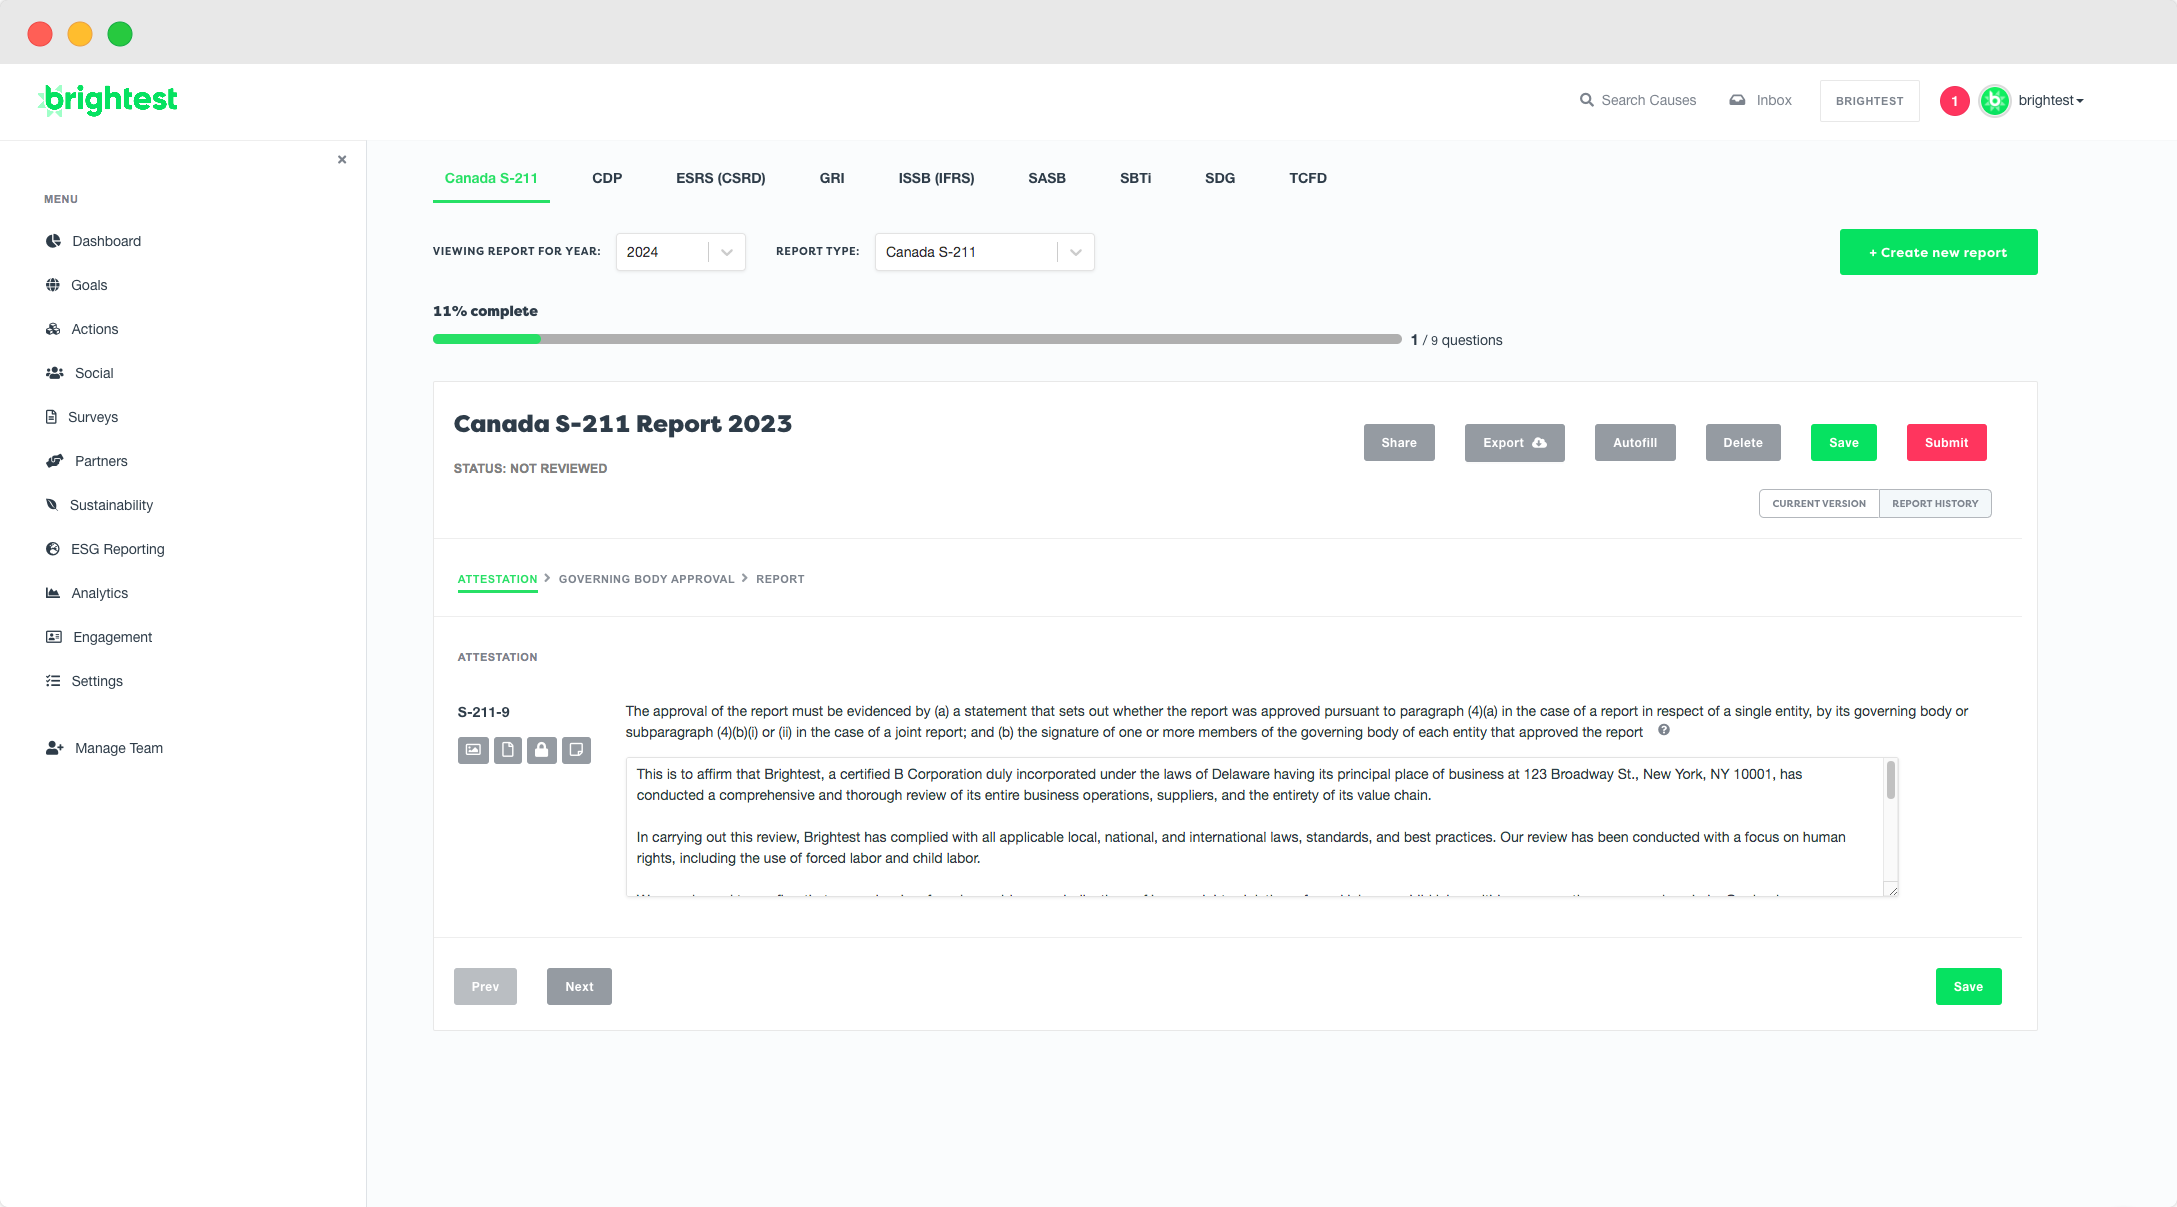This screenshot has height=1207, width=2177.
Task: Open the report year dropdown
Action: [x=680, y=252]
